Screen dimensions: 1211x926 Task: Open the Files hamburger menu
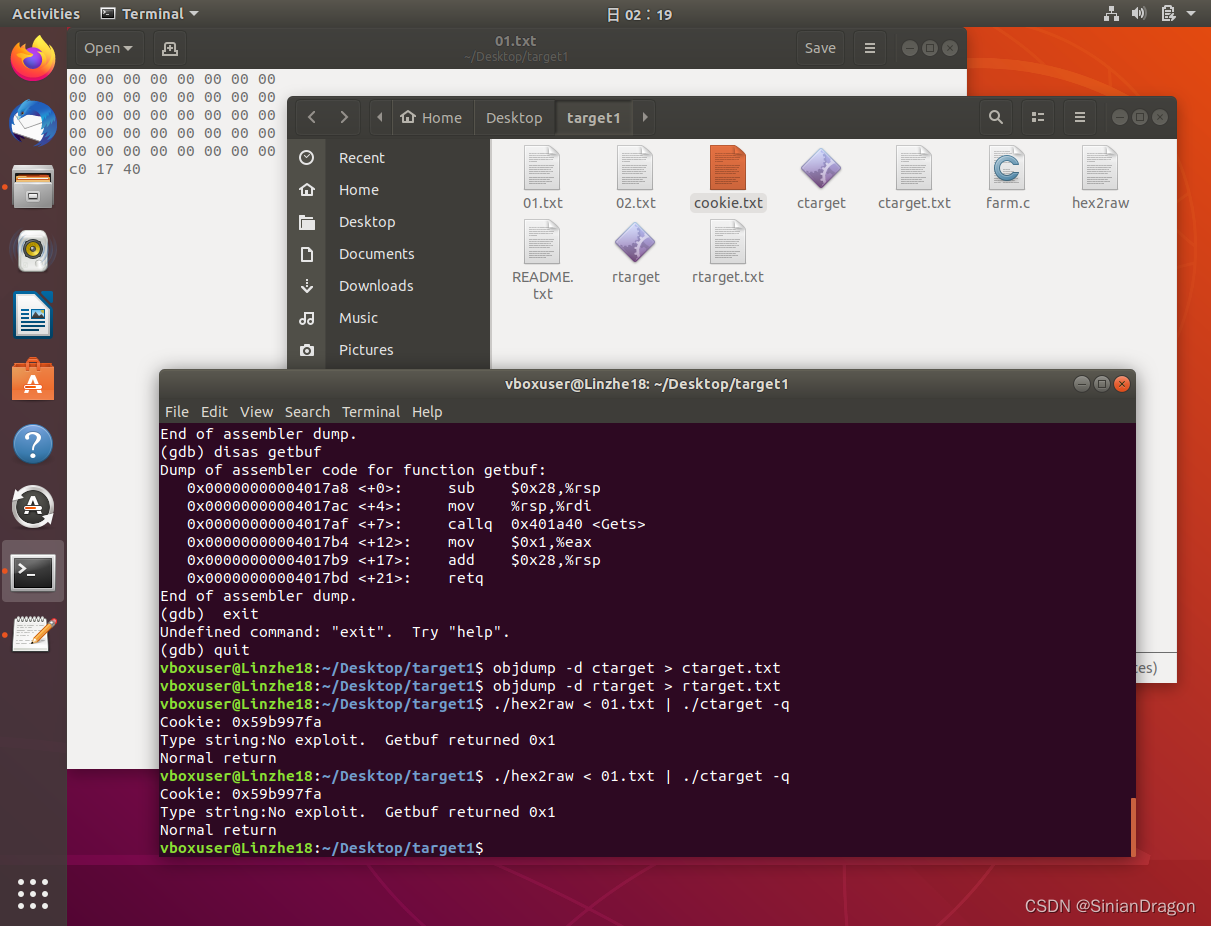click(1080, 117)
